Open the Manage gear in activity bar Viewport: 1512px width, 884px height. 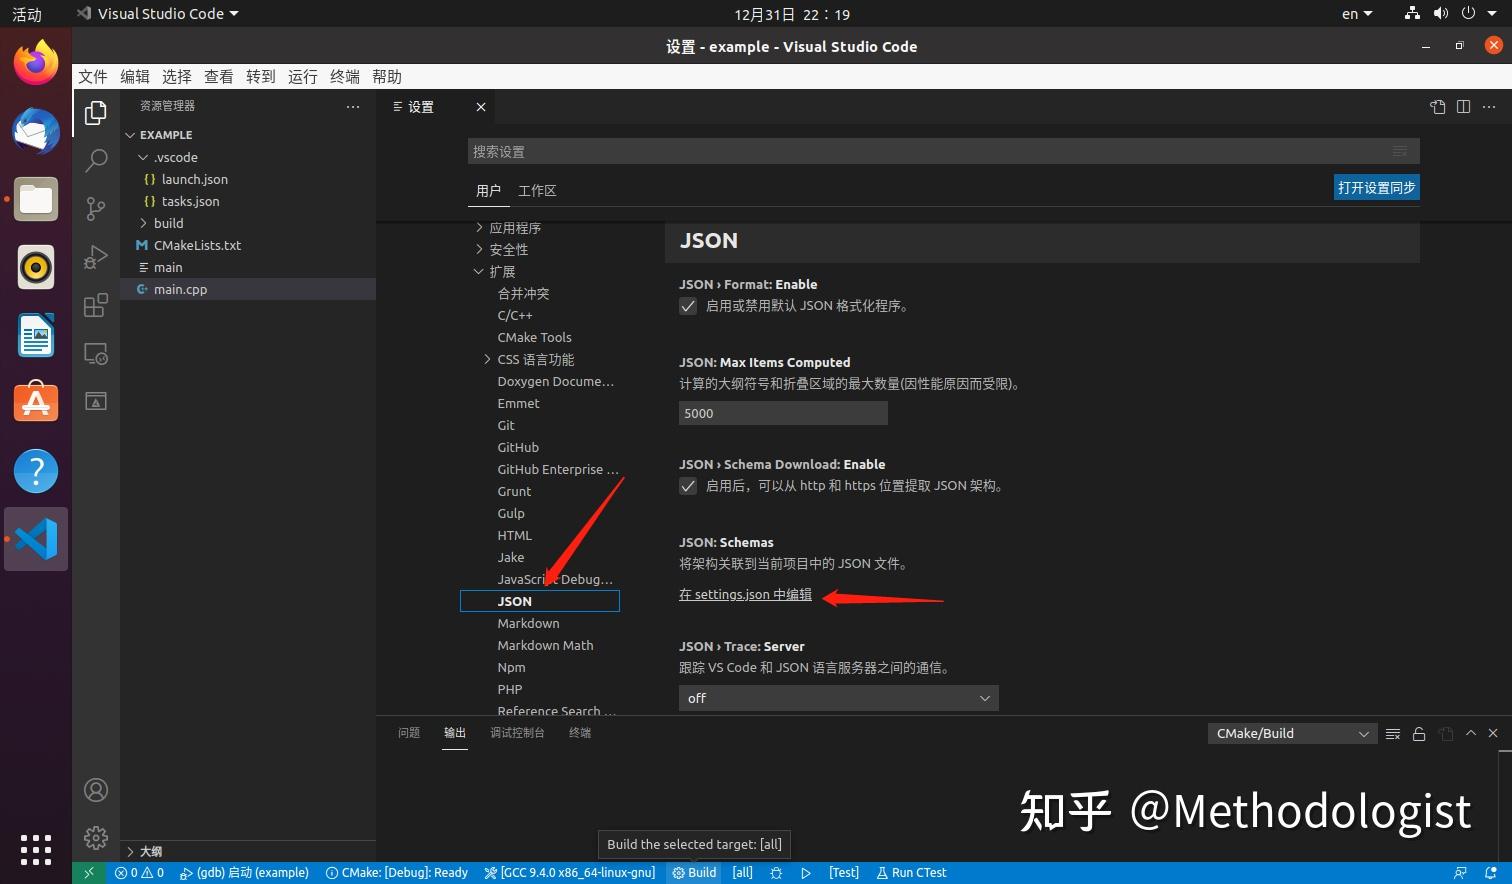(x=96, y=838)
